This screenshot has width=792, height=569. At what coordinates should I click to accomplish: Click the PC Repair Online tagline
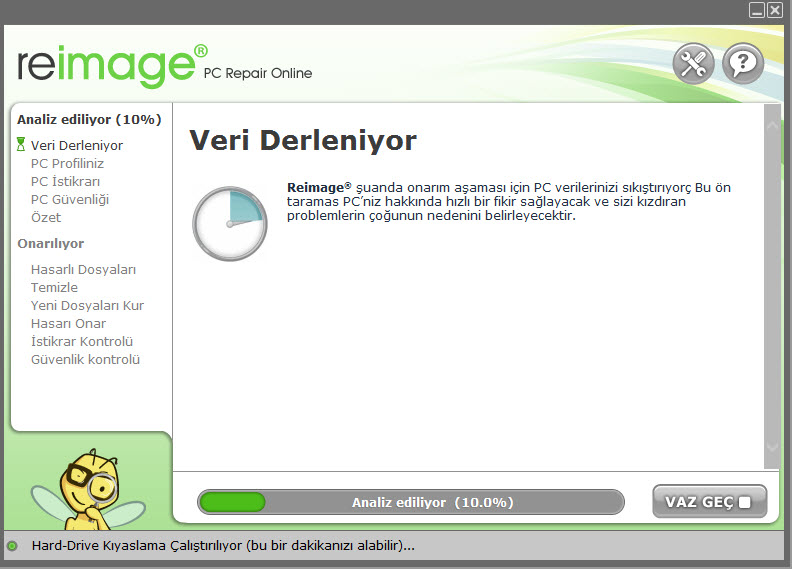tap(258, 73)
